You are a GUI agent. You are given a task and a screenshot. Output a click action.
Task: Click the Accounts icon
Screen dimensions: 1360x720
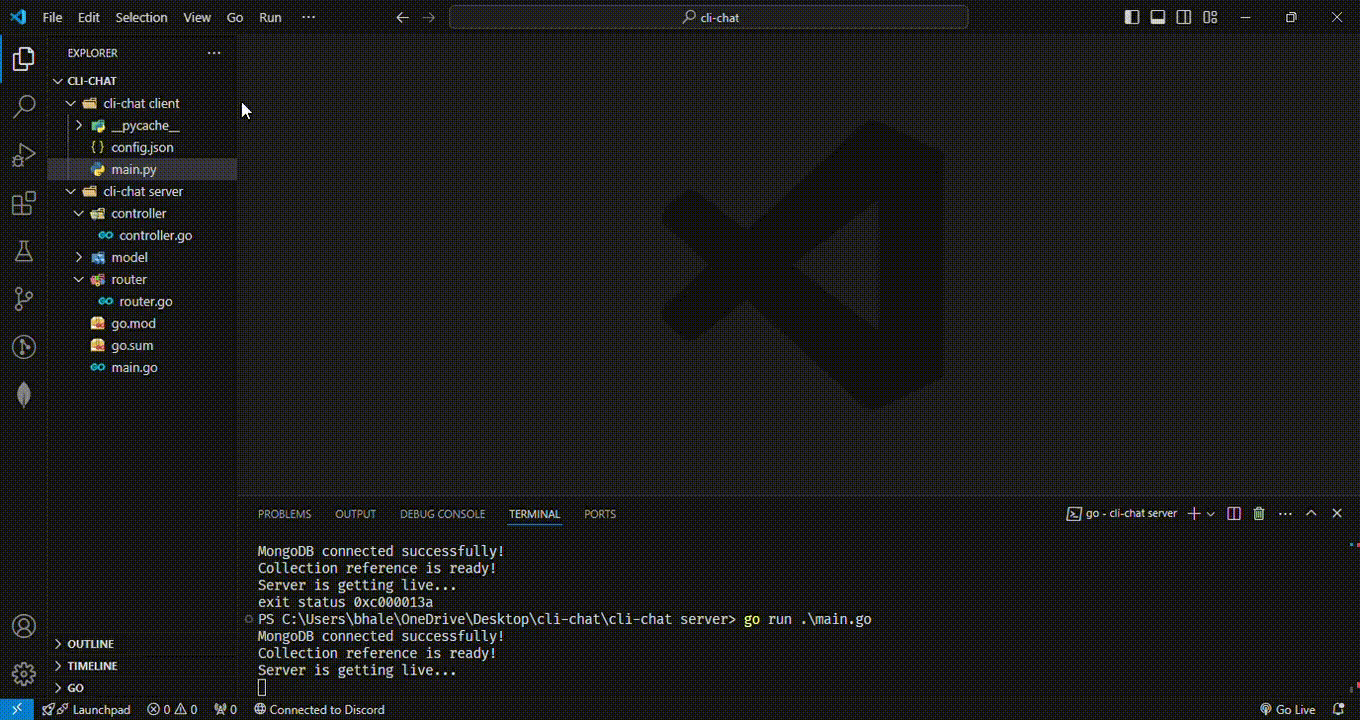click(24, 627)
